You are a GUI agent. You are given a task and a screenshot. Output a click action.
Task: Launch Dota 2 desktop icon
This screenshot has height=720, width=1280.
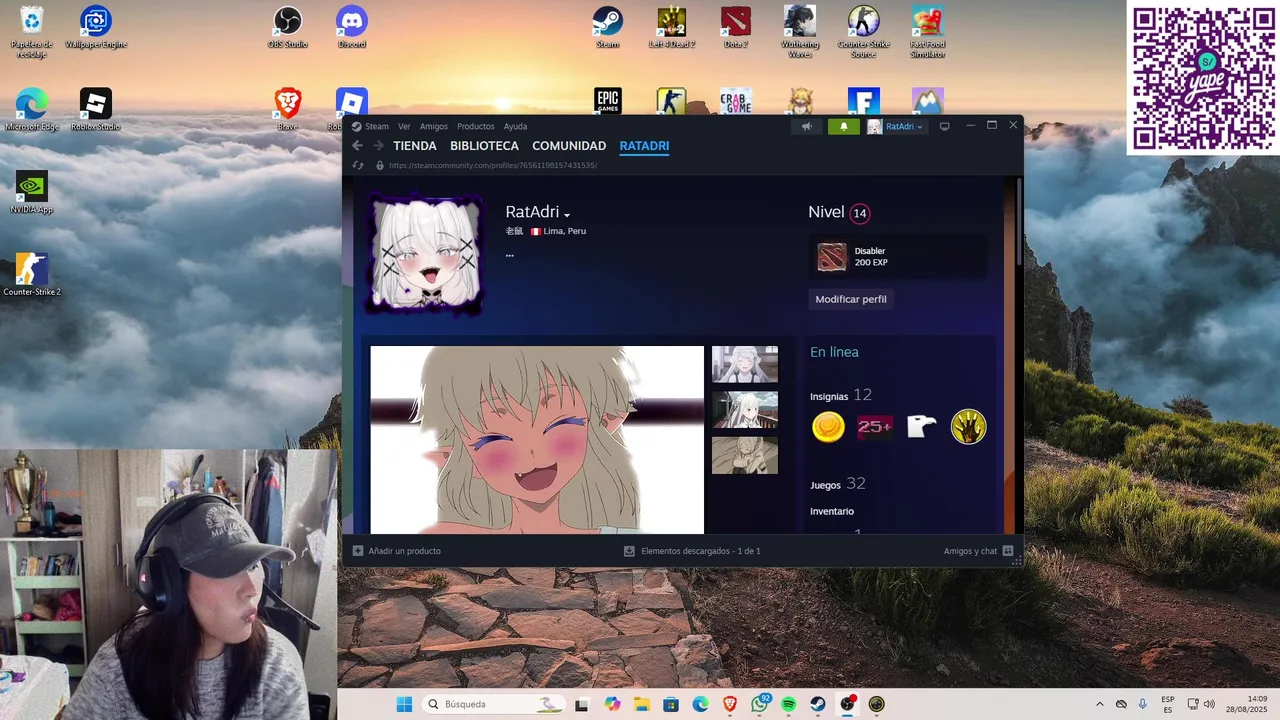point(736,28)
